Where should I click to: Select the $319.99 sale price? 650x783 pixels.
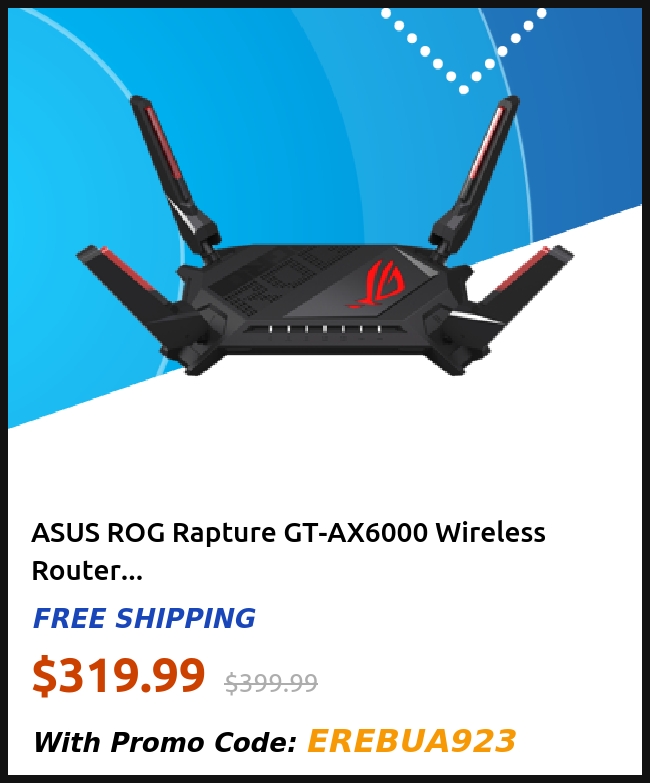click(119, 676)
